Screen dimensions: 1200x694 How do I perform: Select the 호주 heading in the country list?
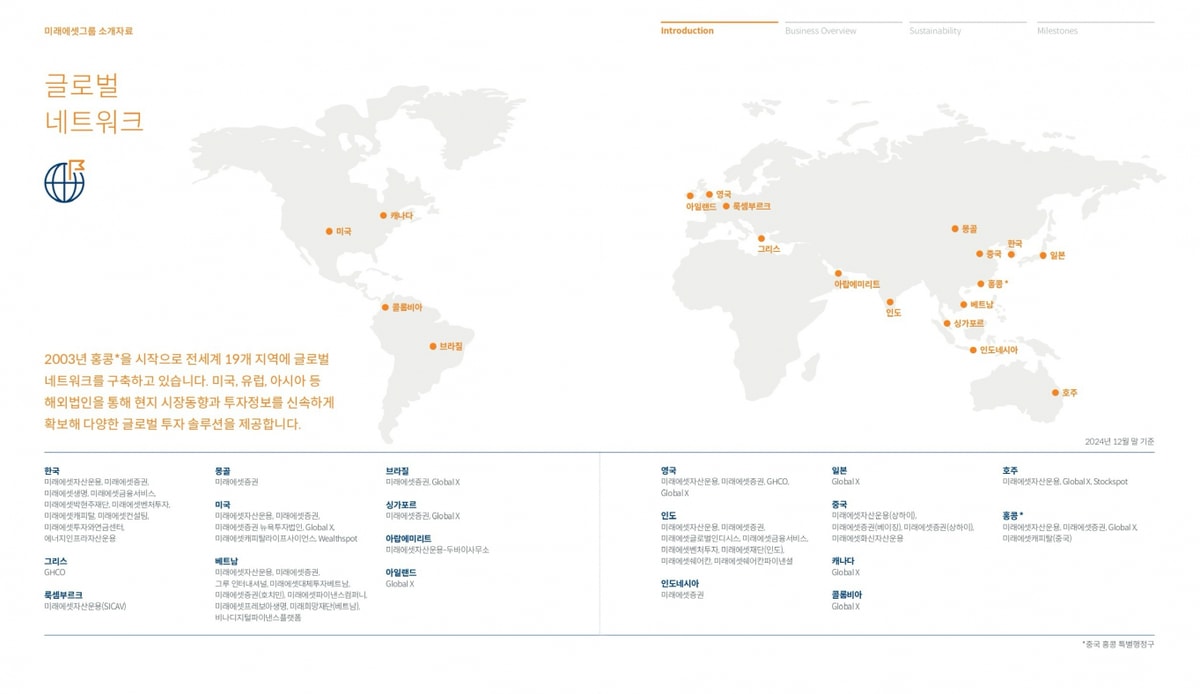pos(1010,470)
